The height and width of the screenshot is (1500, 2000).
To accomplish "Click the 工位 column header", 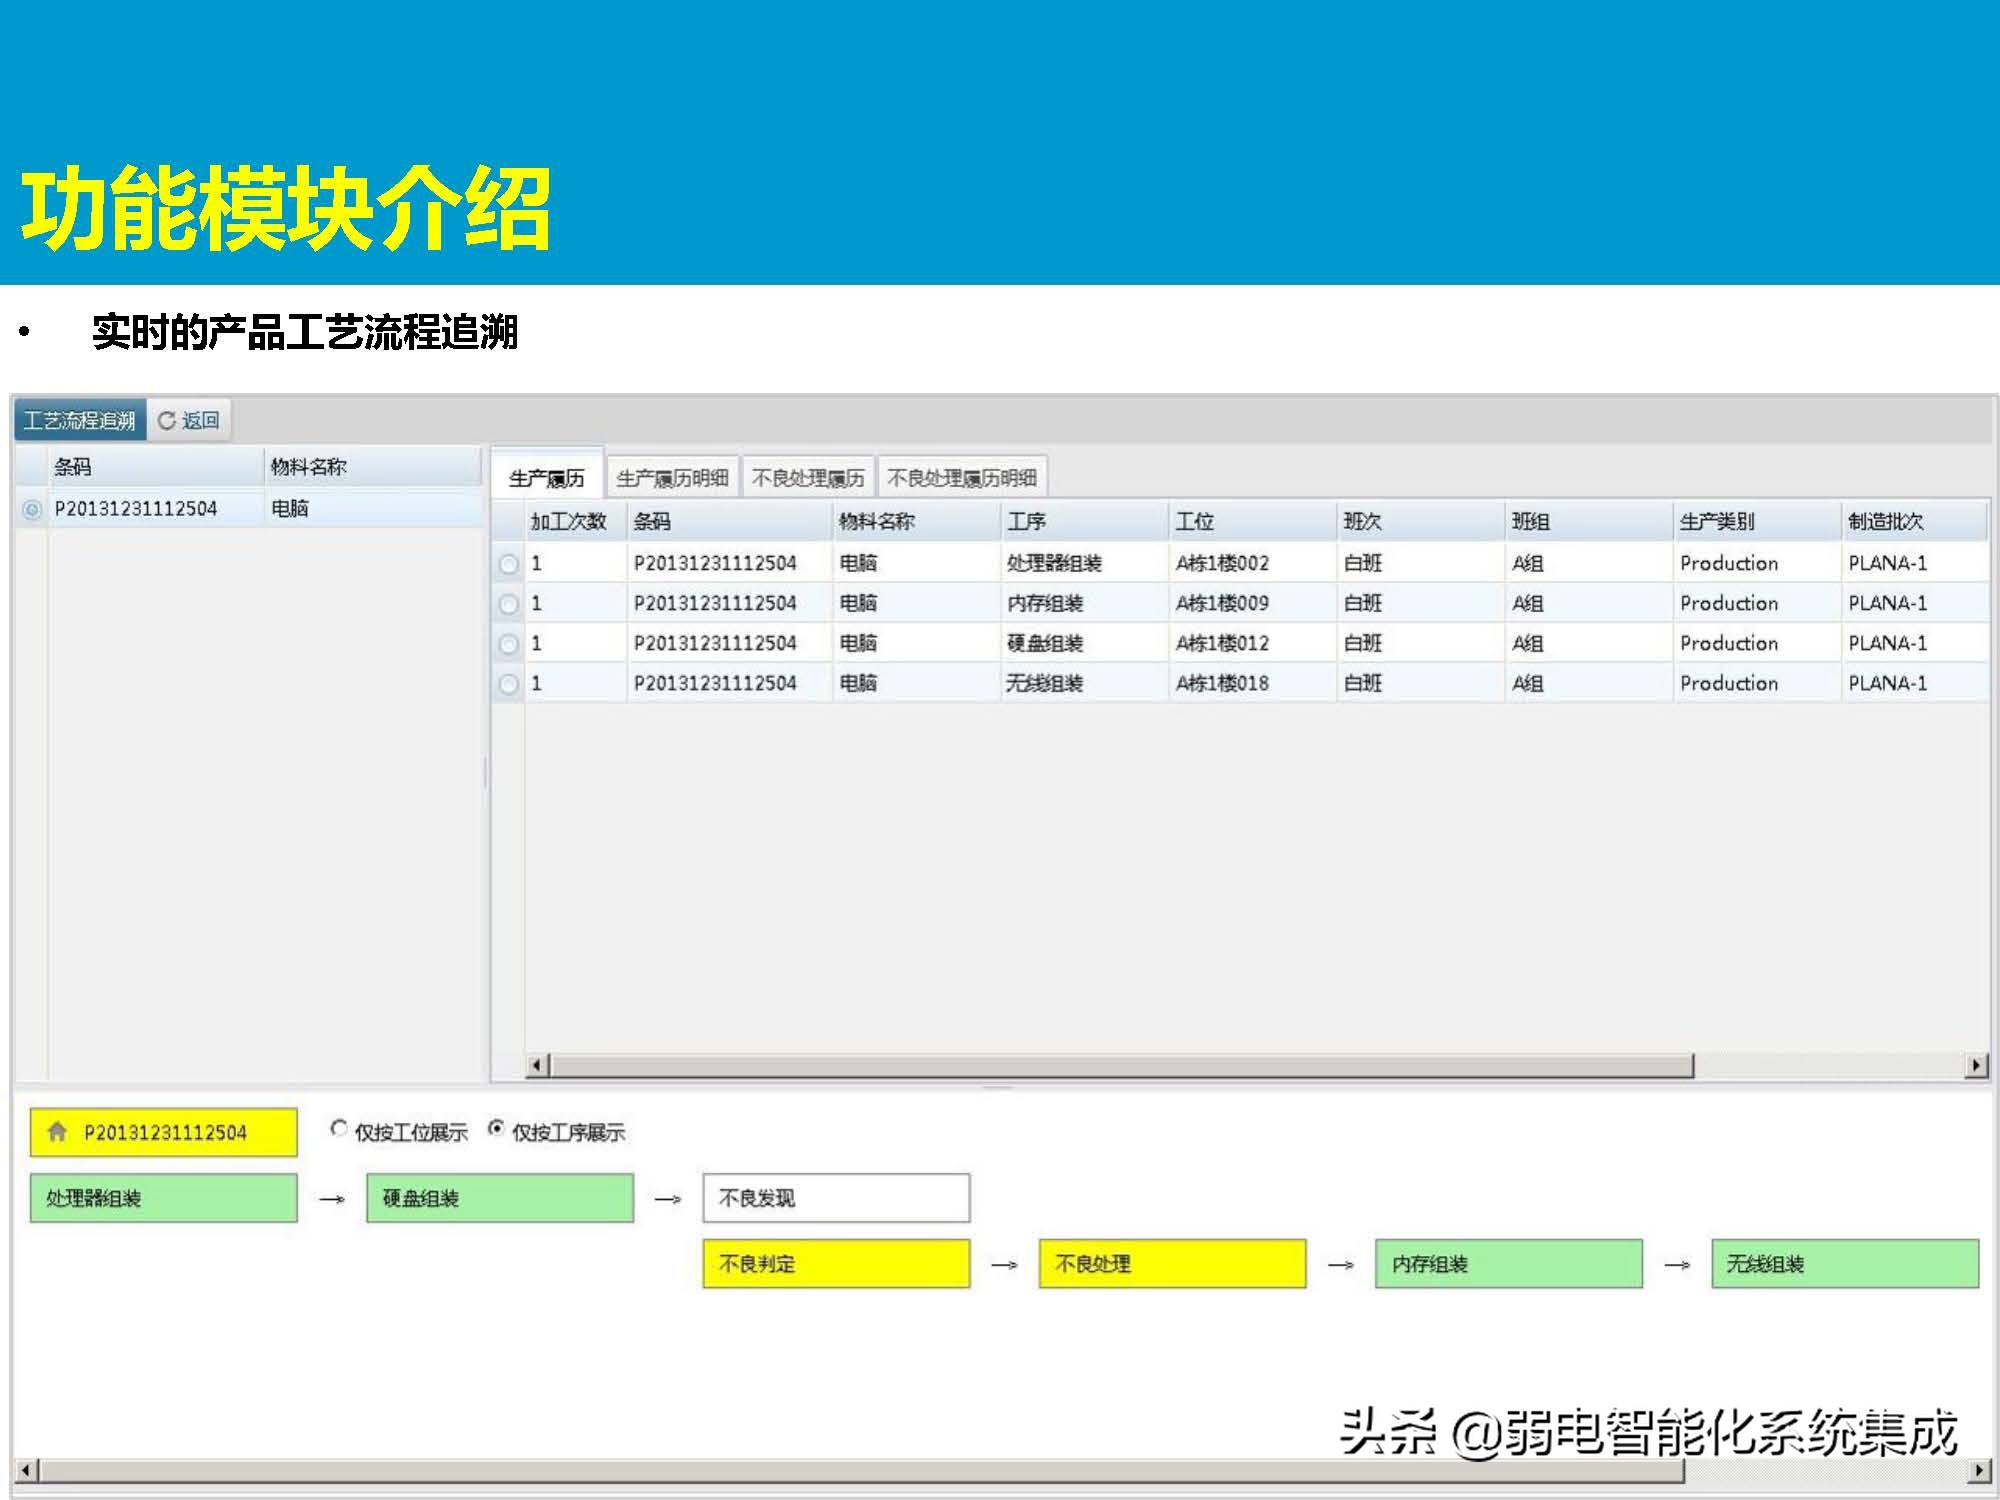I will point(1252,522).
